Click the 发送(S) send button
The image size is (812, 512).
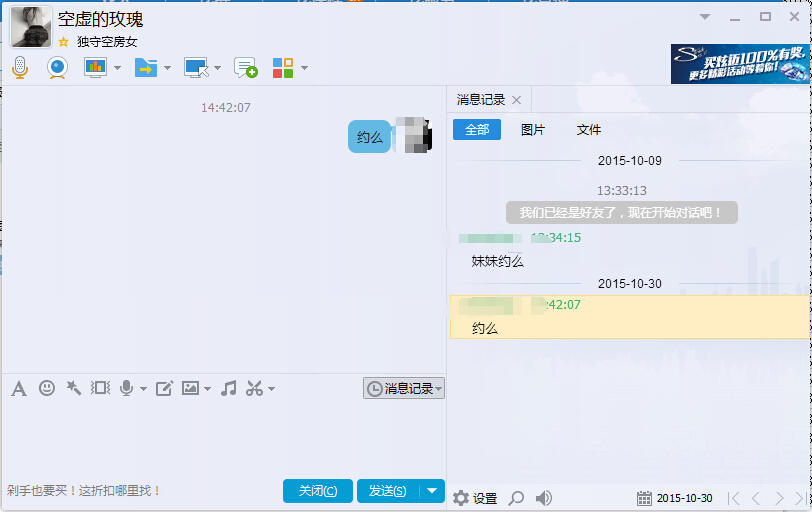[x=387, y=490]
